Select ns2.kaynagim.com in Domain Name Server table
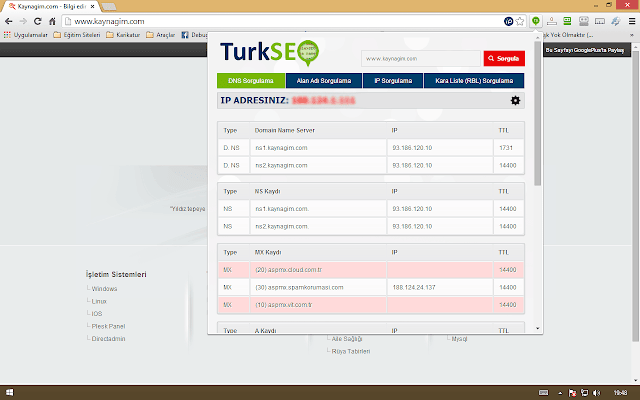Screen dimensions: 640x400 coord(281,165)
